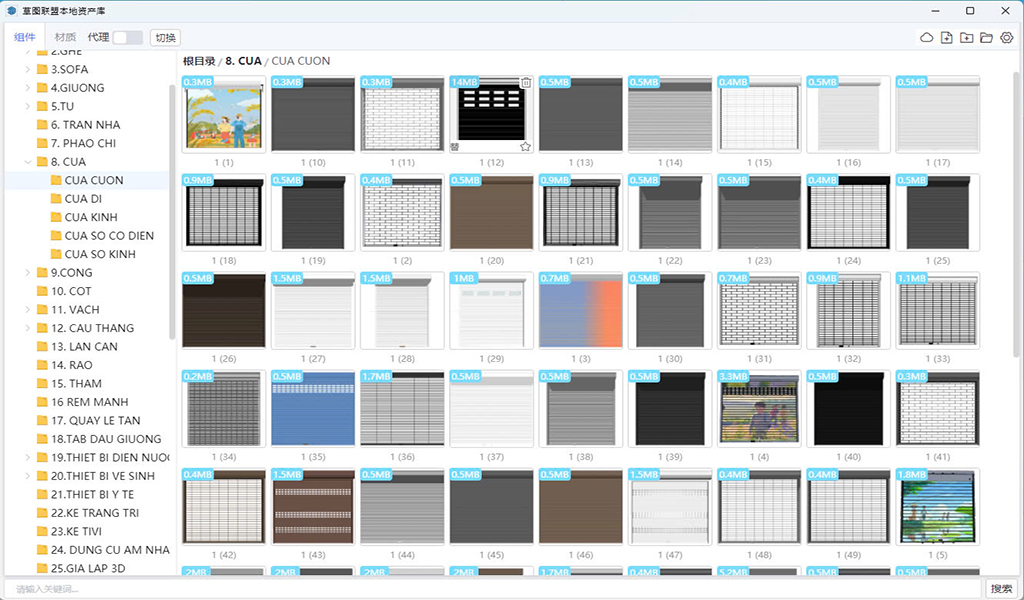
Task: Open the local folder icon
Action: coord(986,38)
